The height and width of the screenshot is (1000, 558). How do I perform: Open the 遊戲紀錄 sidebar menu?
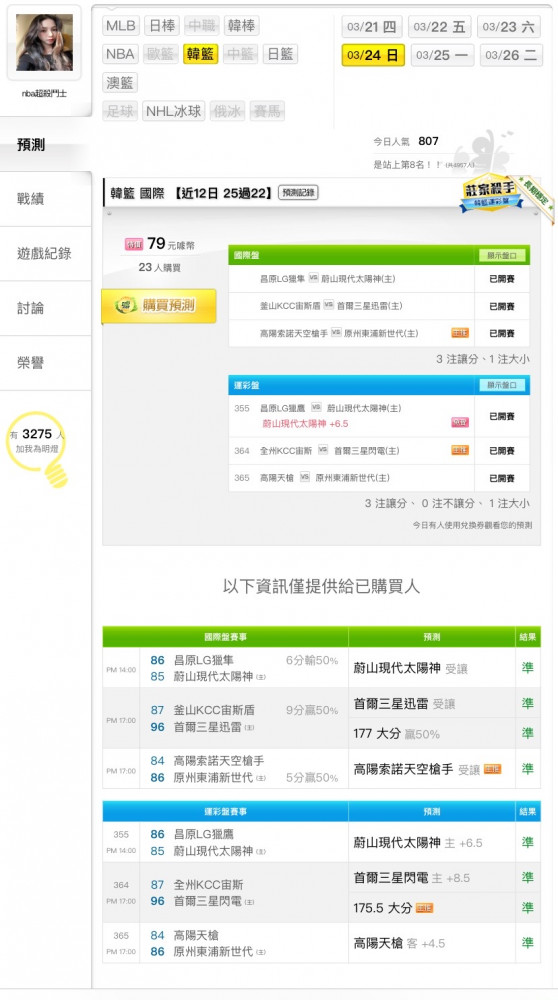45,254
